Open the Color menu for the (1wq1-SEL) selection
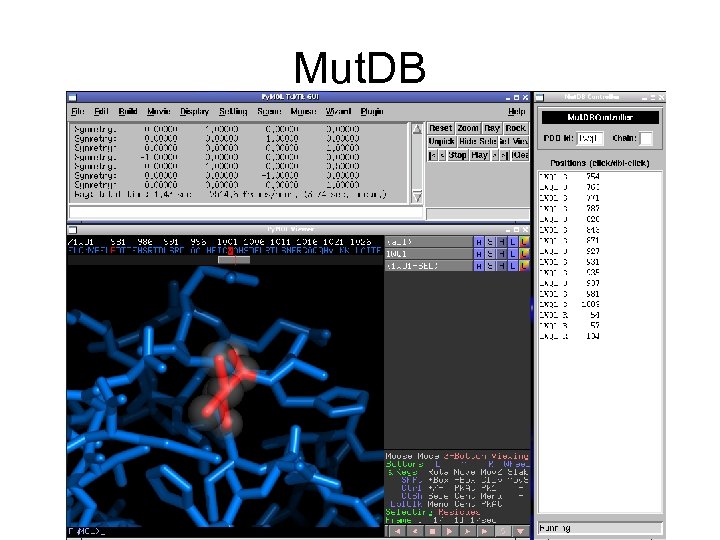Image resolution: width=720 pixels, height=540 pixels. [x=524, y=266]
